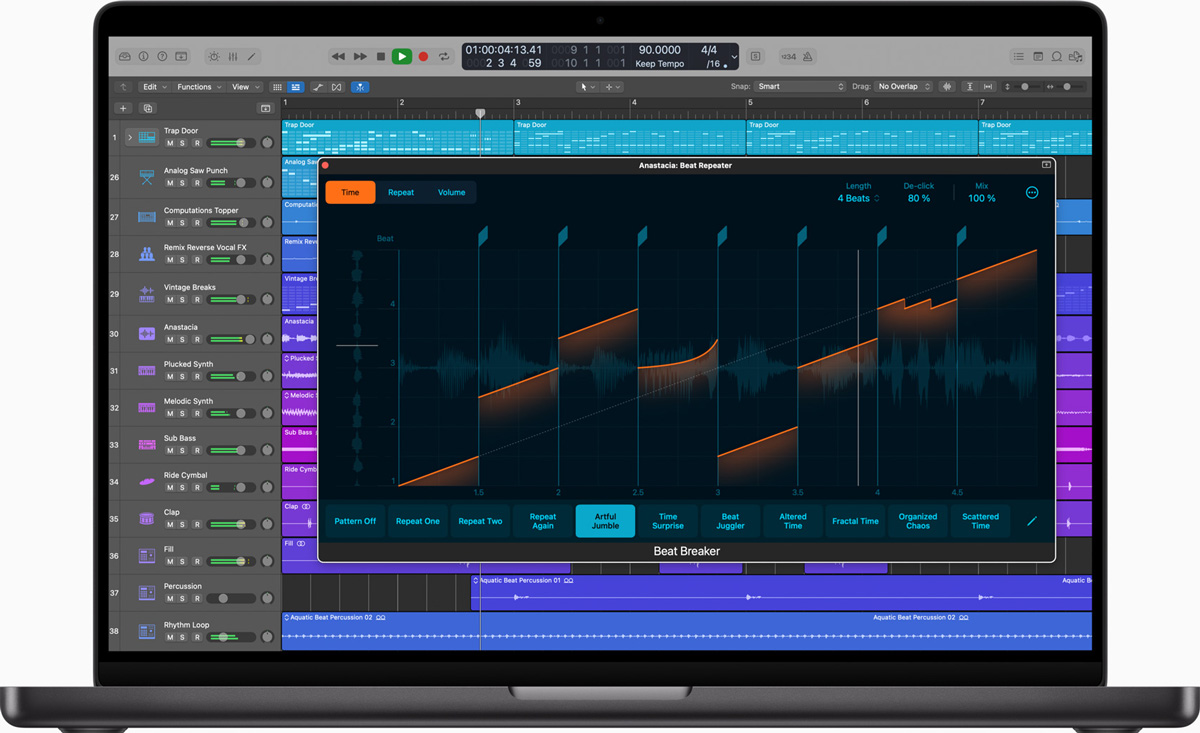Switch to Volume tab in Beat Breaker
The width and height of the screenshot is (1200, 733).
(451, 192)
